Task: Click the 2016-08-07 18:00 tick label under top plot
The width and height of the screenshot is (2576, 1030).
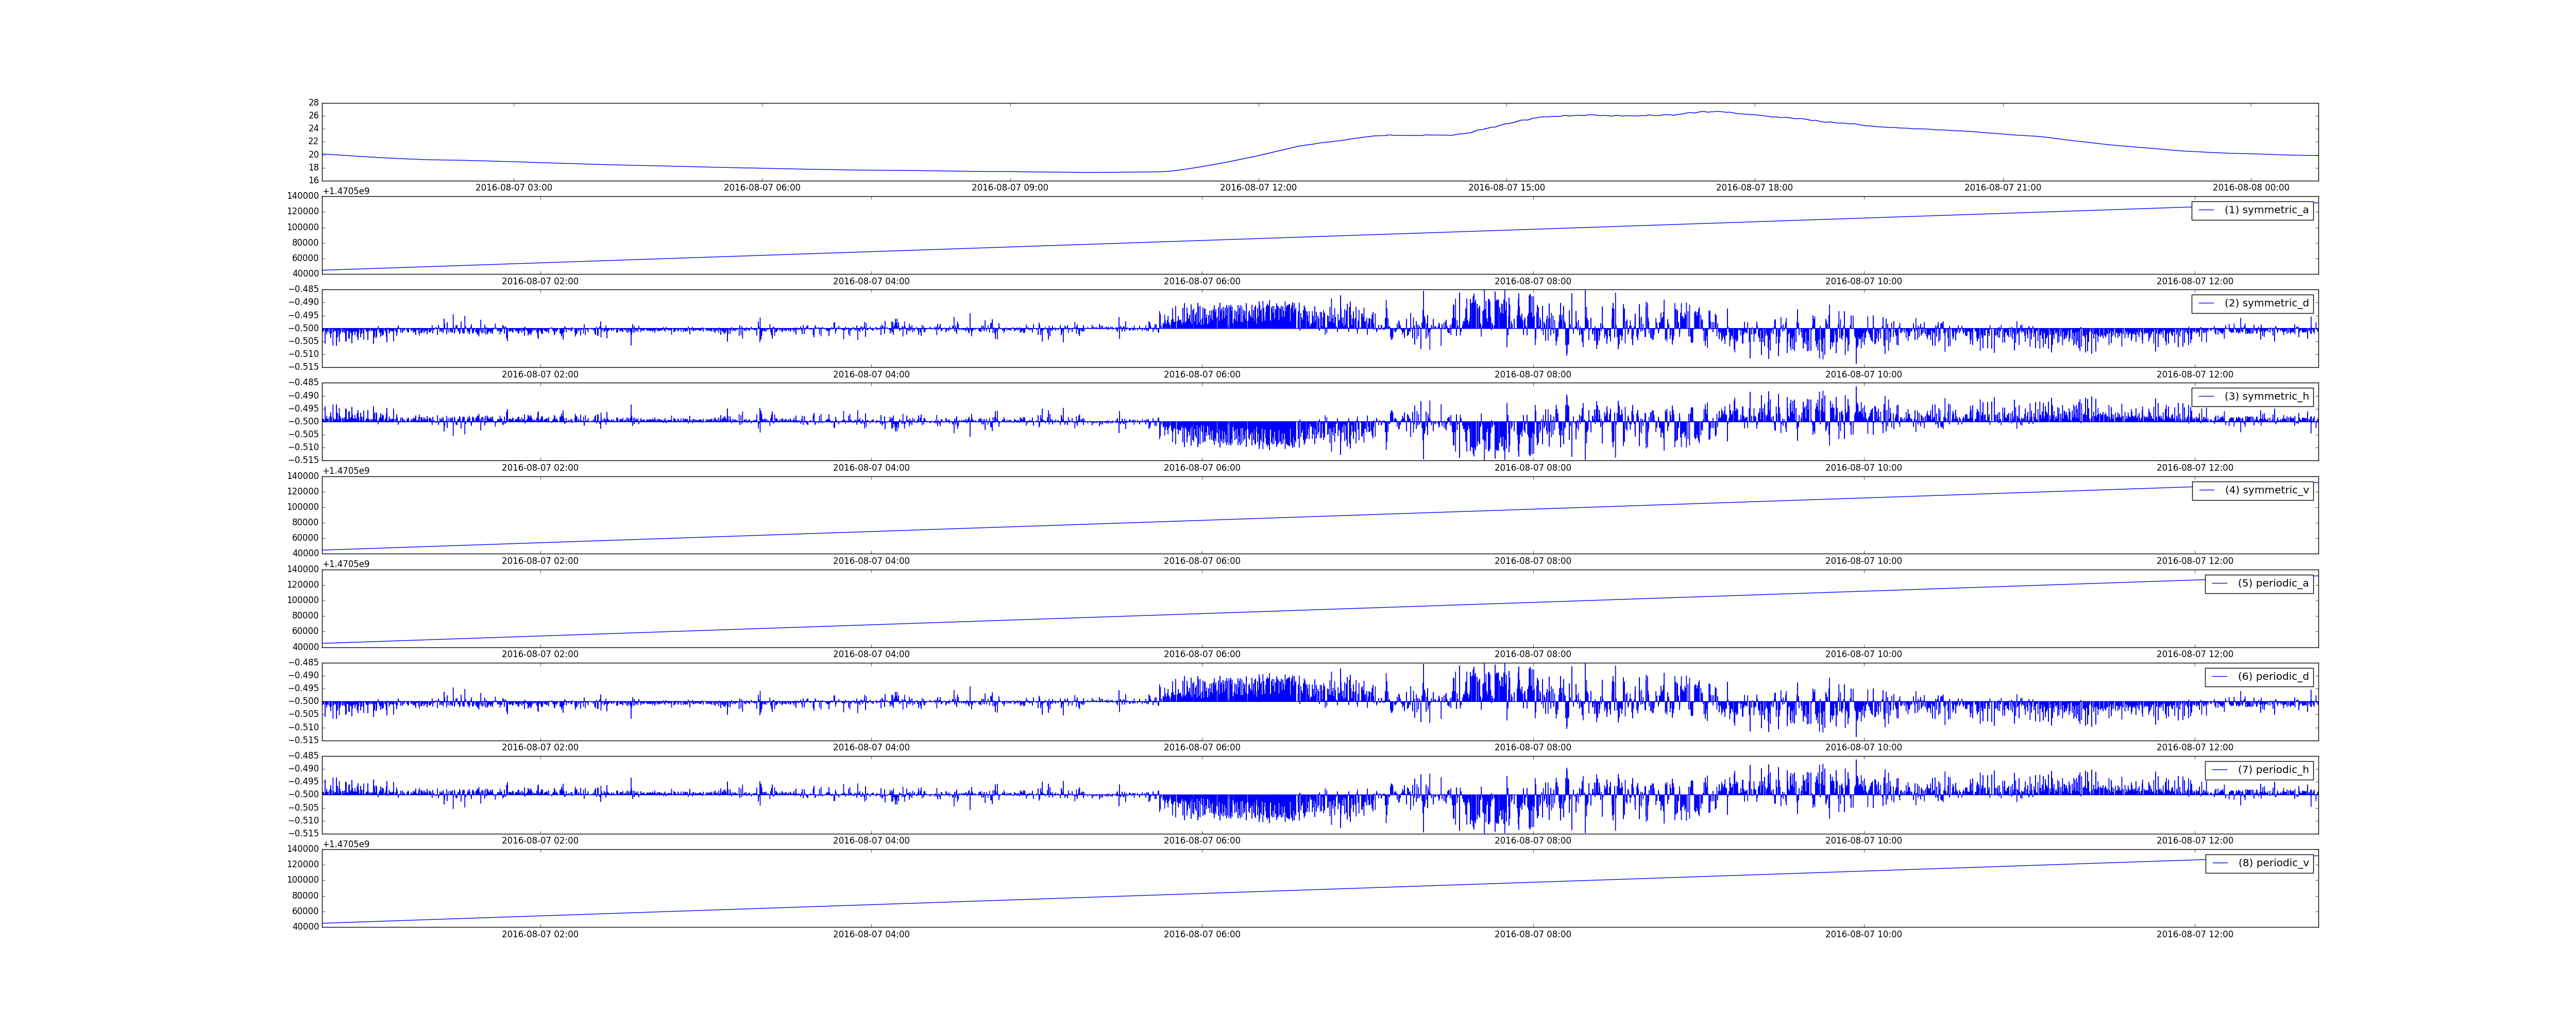Action: point(1754,188)
